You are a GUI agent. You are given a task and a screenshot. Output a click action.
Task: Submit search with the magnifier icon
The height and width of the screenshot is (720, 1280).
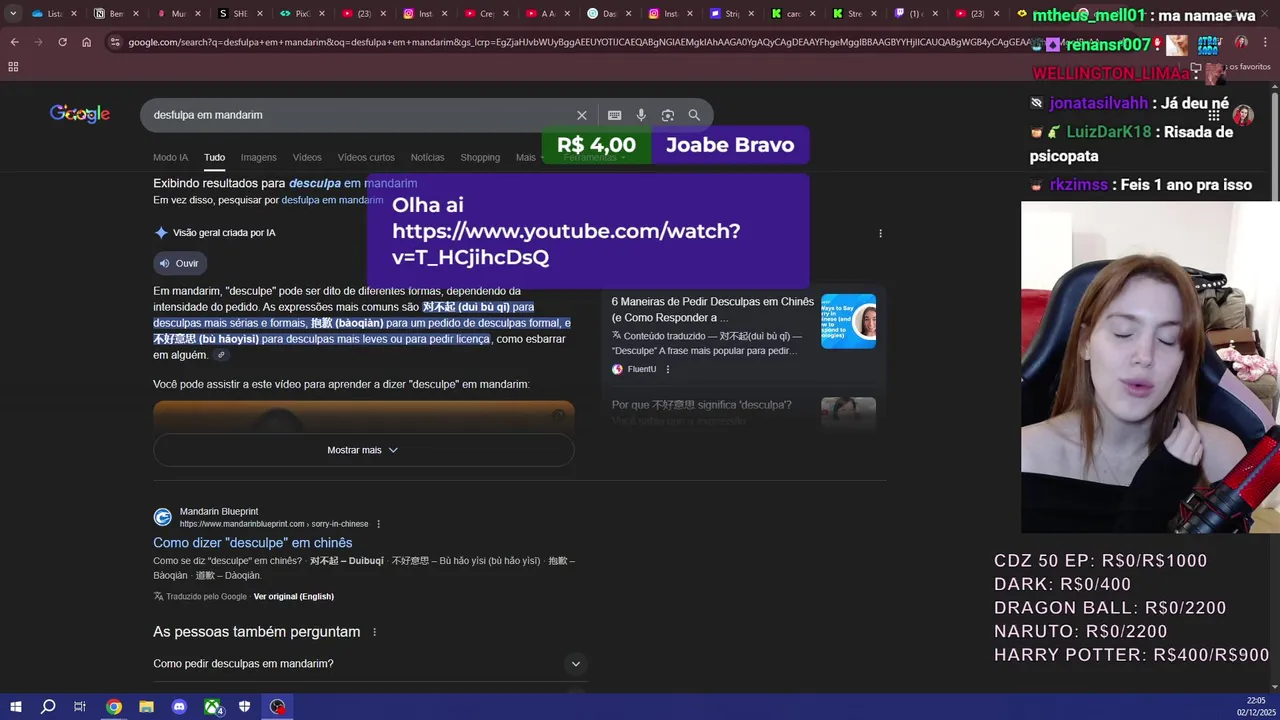[x=694, y=115]
